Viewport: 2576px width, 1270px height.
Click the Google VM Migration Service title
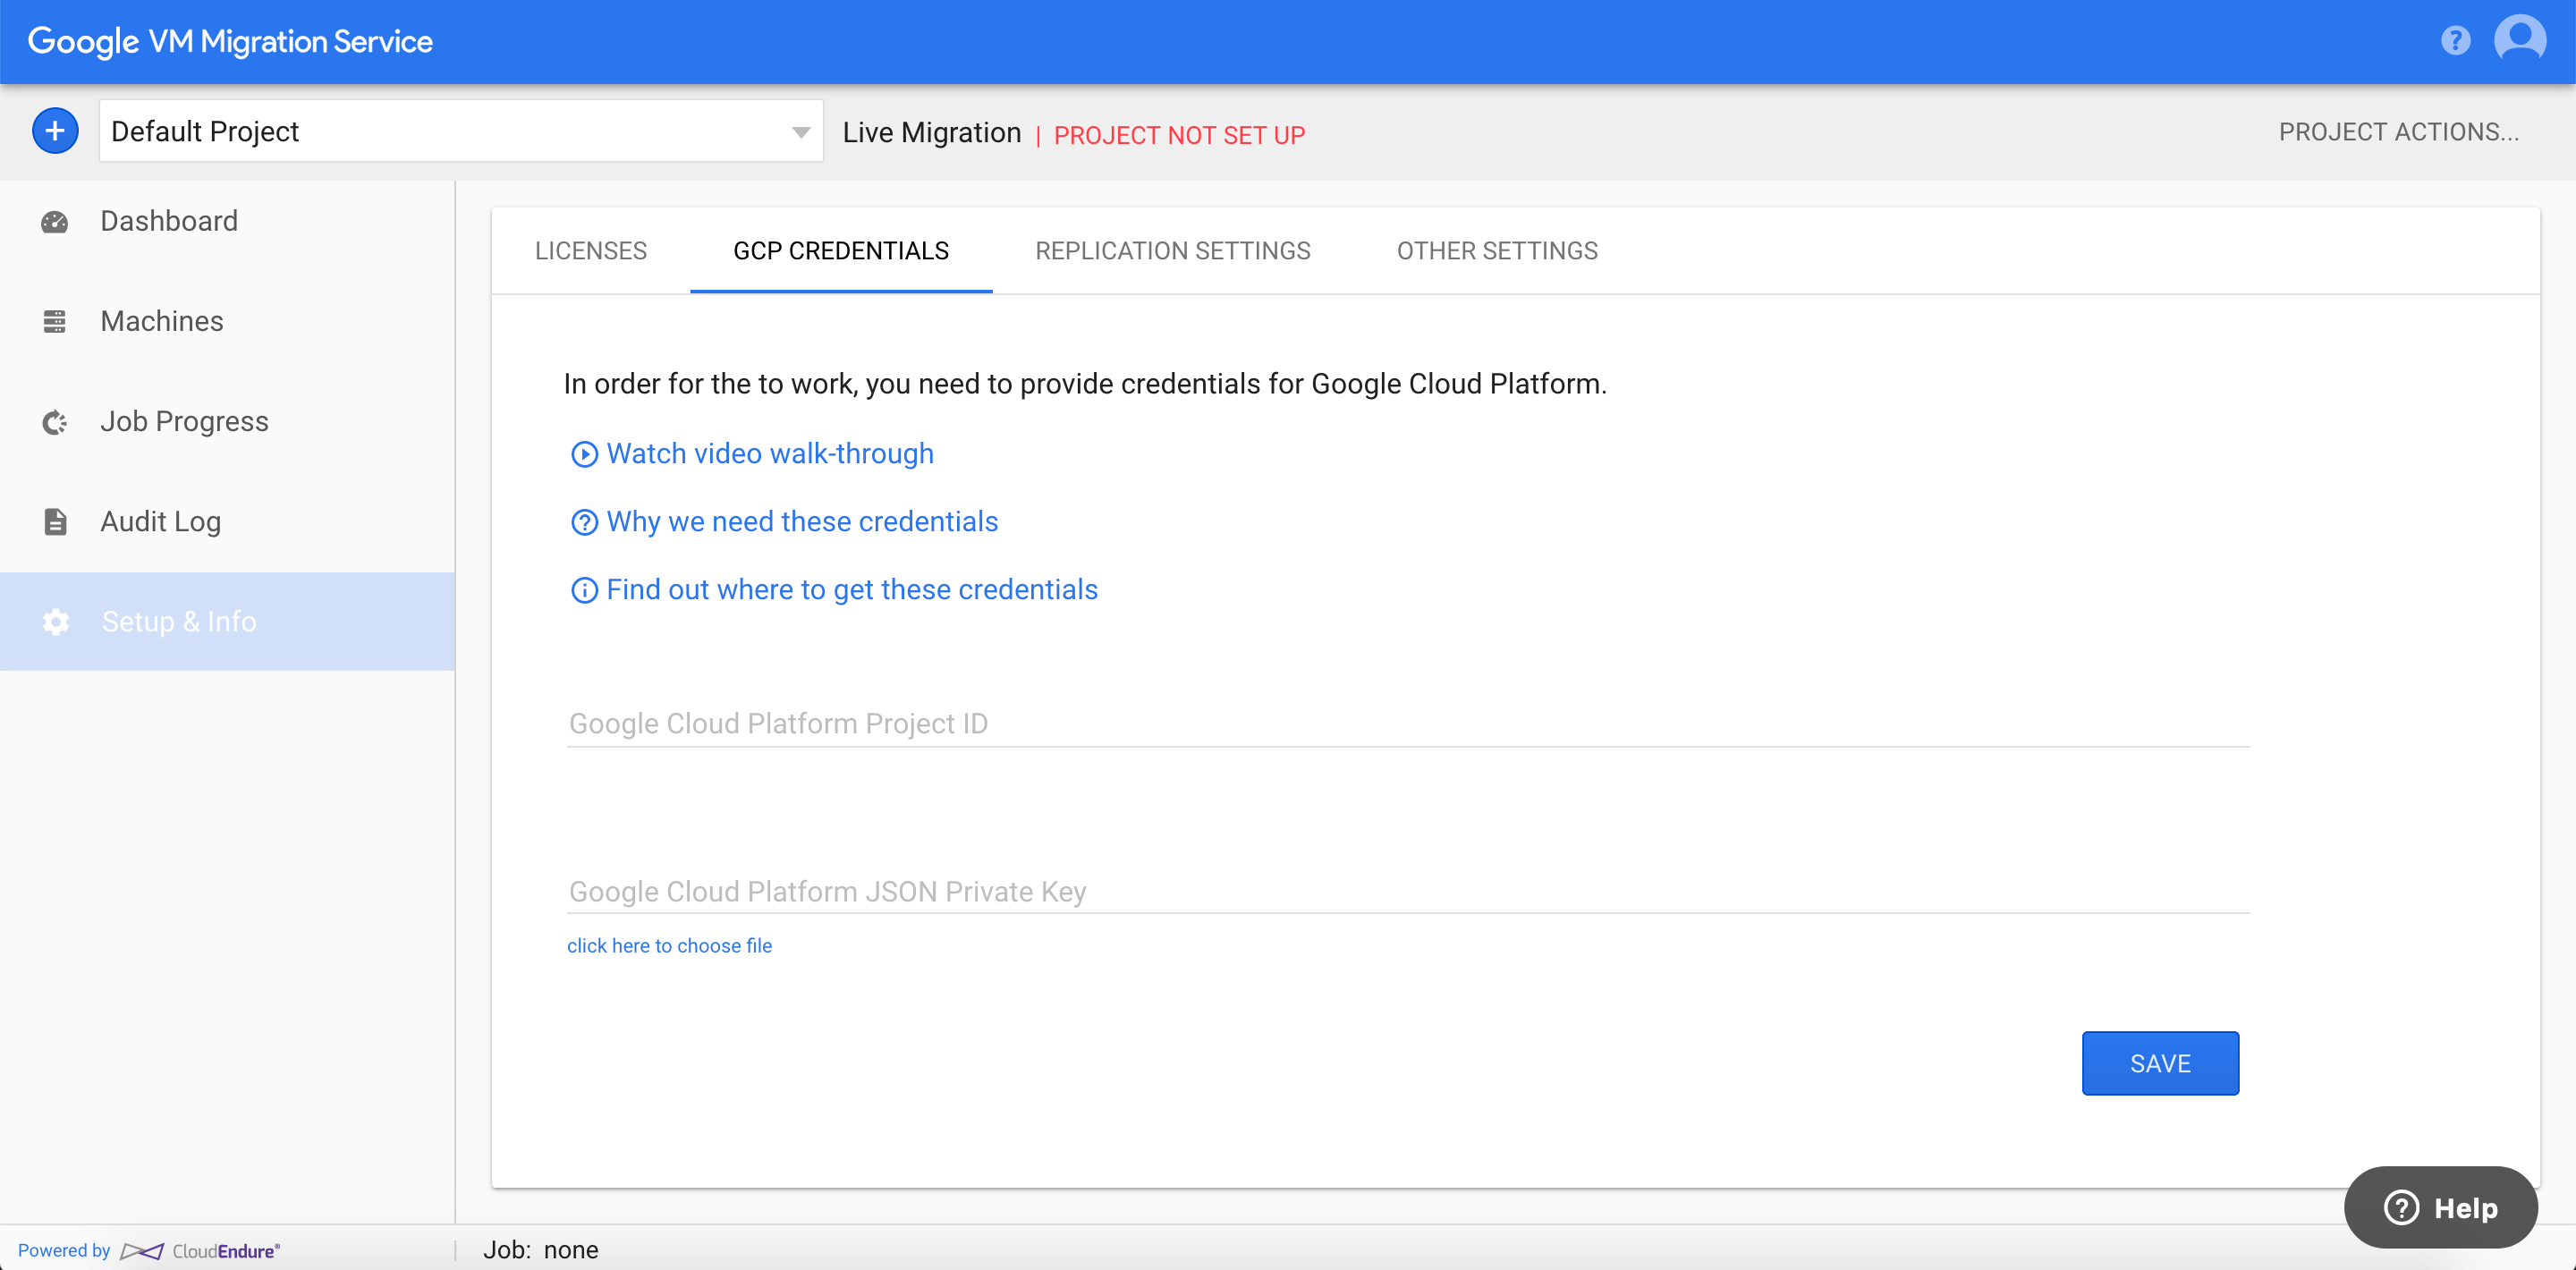[x=230, y=41]
